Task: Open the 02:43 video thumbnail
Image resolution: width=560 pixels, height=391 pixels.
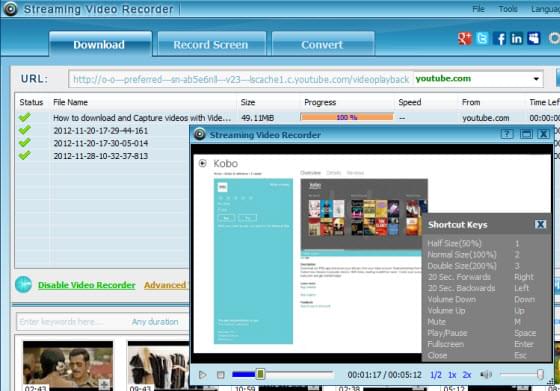Action: tap(68, 365)
